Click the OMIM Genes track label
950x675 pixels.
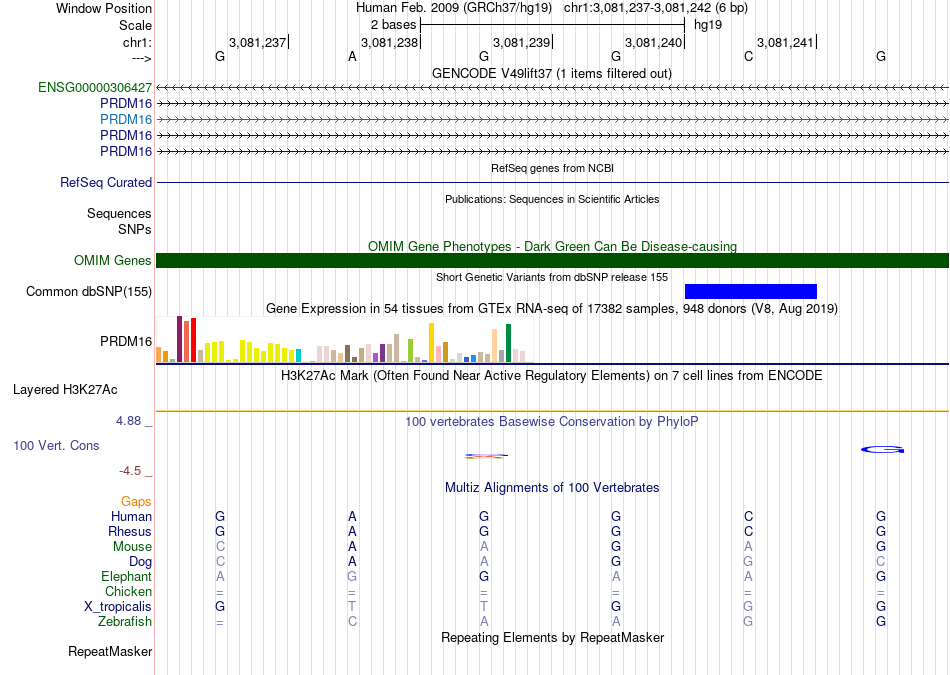113,261
